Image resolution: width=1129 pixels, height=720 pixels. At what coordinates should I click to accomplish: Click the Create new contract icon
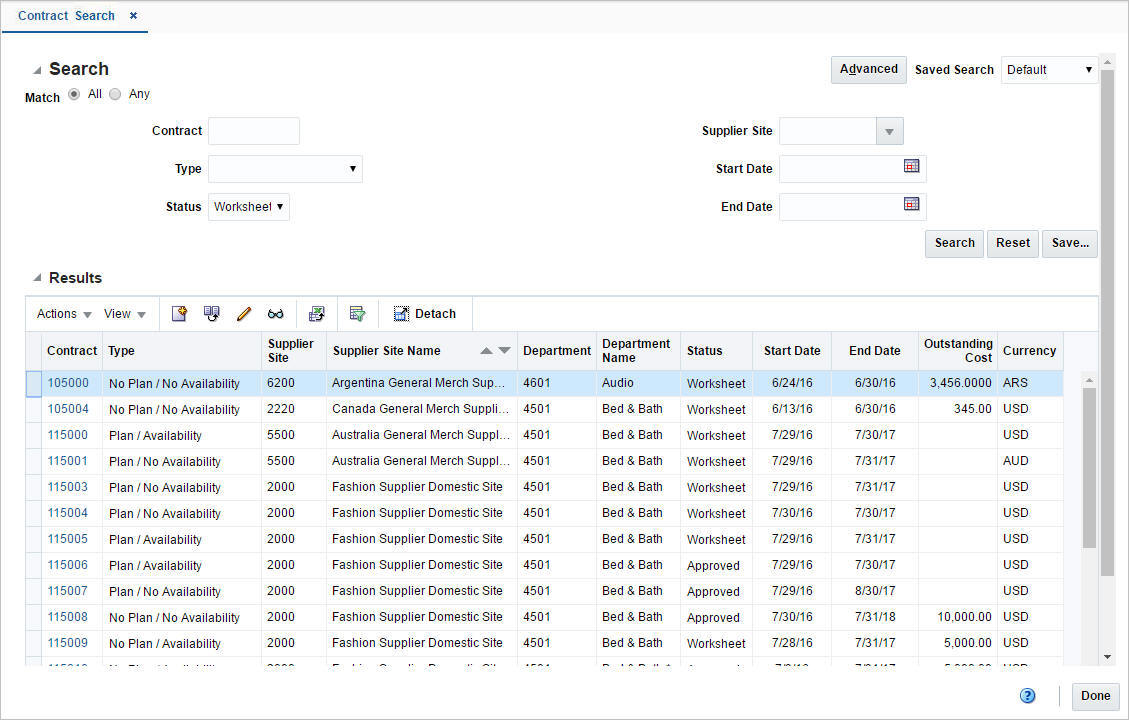point(179,313)
